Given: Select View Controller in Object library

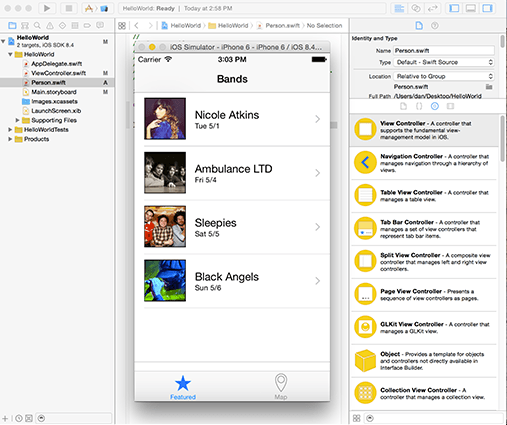Looking at the screenshot, I should pyautogui.click(x=424, y=130).
